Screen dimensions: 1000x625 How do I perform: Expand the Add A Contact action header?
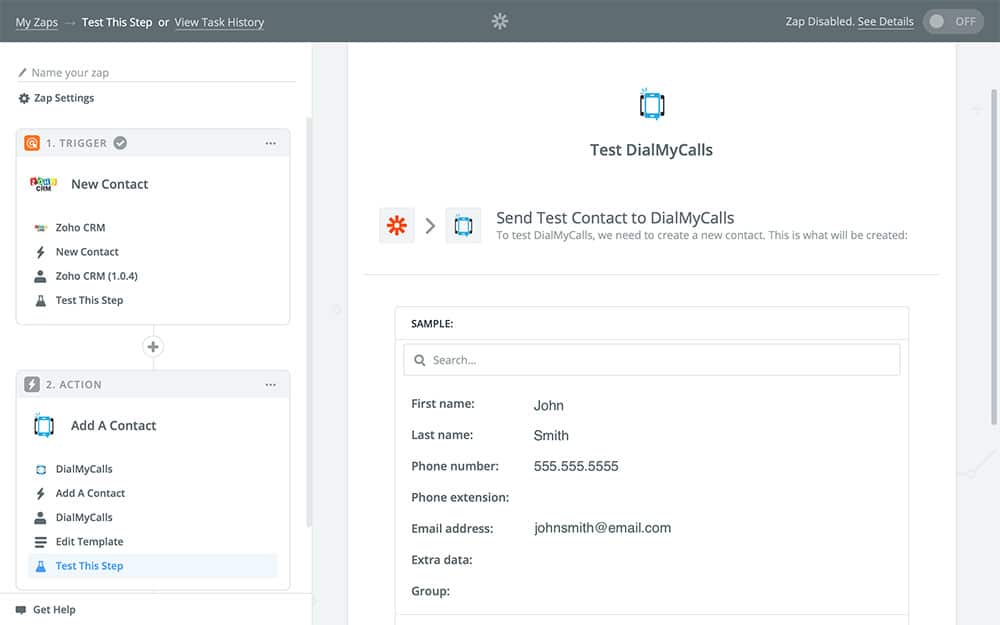tap(113, 426)
